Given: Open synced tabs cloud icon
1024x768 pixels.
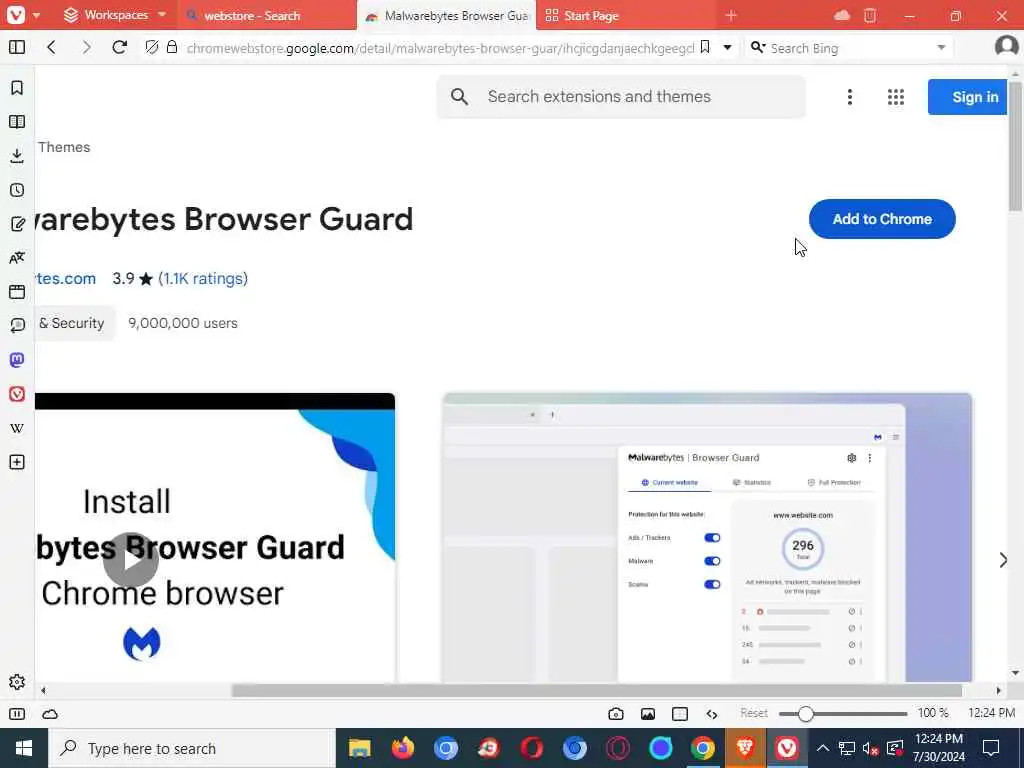Looking at the screenshot, I should tap(842, 15).
